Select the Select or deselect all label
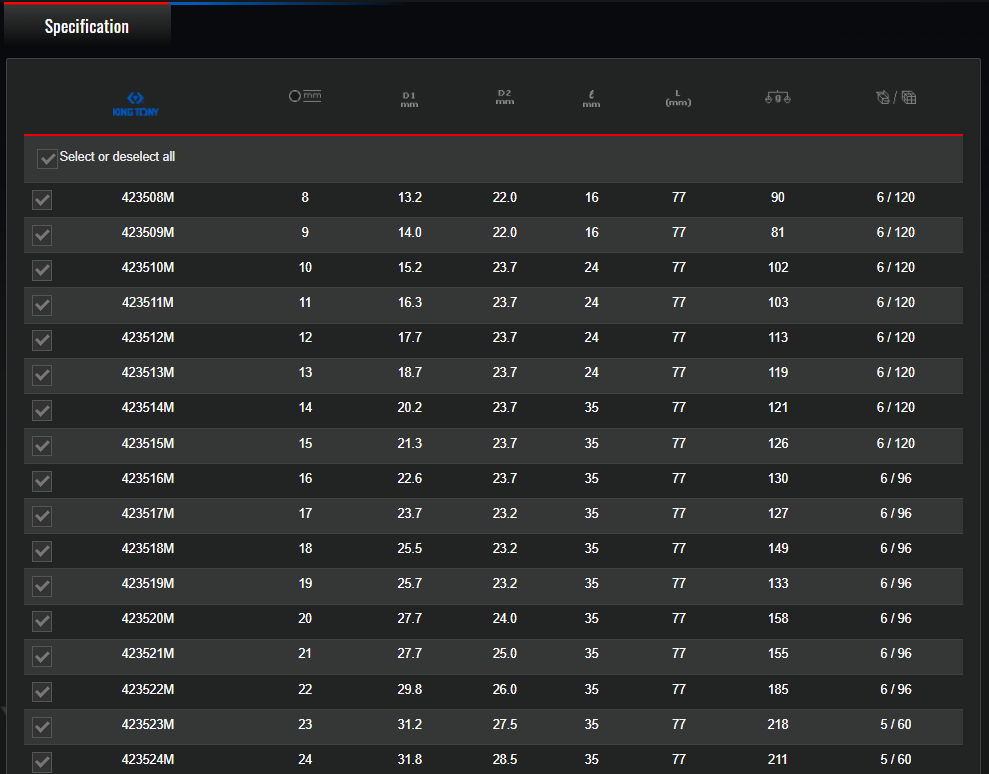Screen dimensions: 989x774 point(117,156)
